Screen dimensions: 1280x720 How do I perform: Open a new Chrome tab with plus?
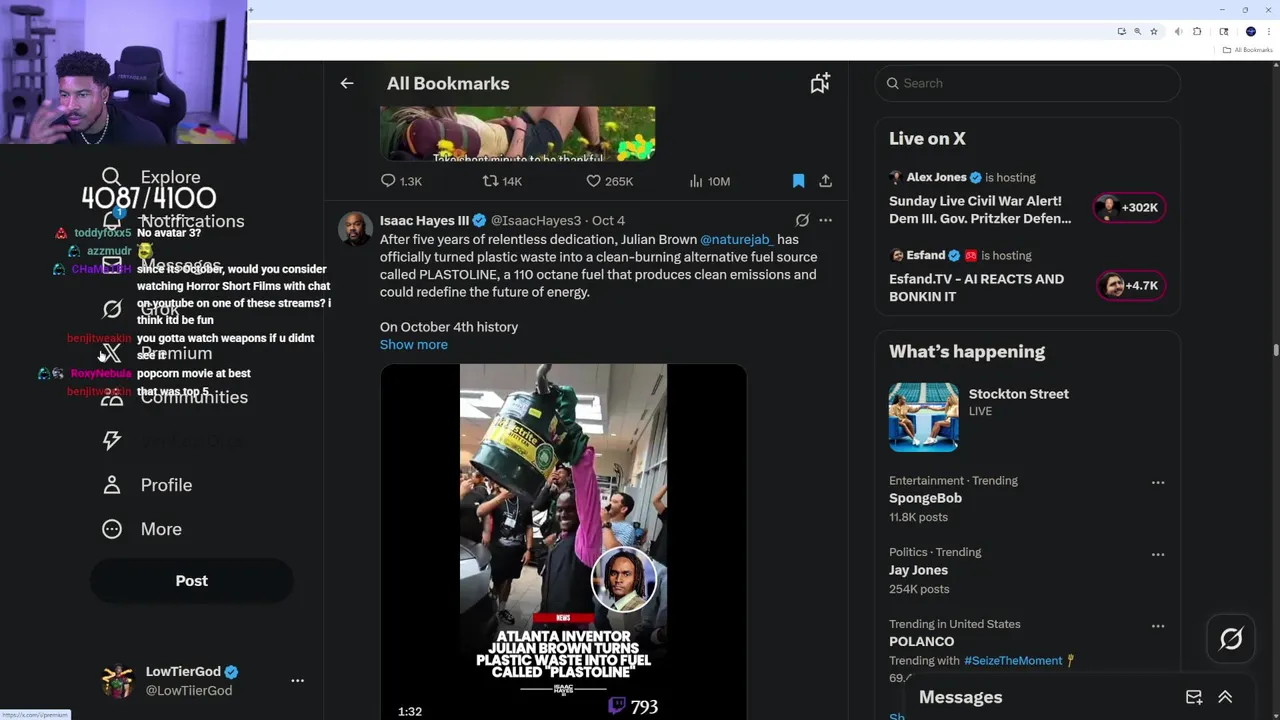point(250,10)
